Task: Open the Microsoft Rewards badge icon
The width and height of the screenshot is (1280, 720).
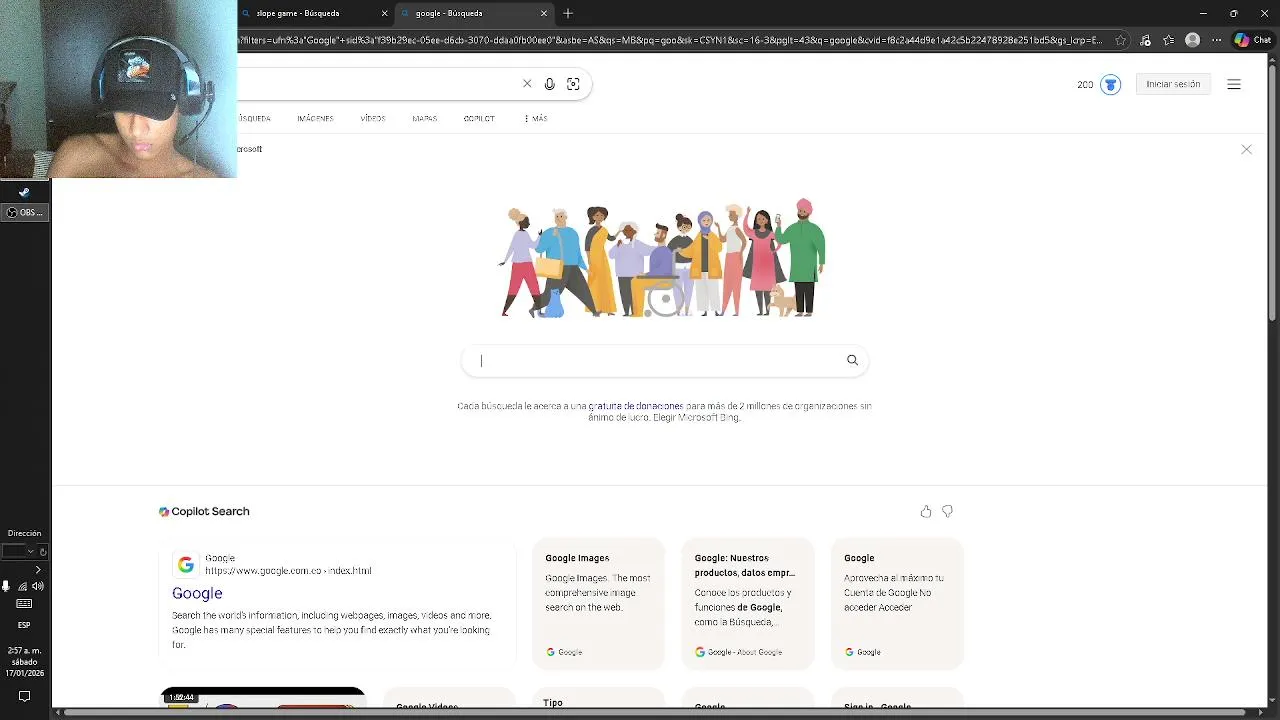Action: [x=1110, y=85]
